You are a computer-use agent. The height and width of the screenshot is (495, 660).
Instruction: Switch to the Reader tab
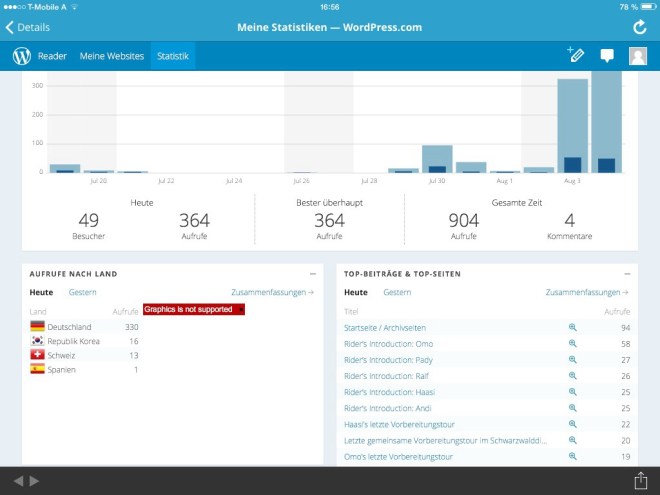point(52,56)
